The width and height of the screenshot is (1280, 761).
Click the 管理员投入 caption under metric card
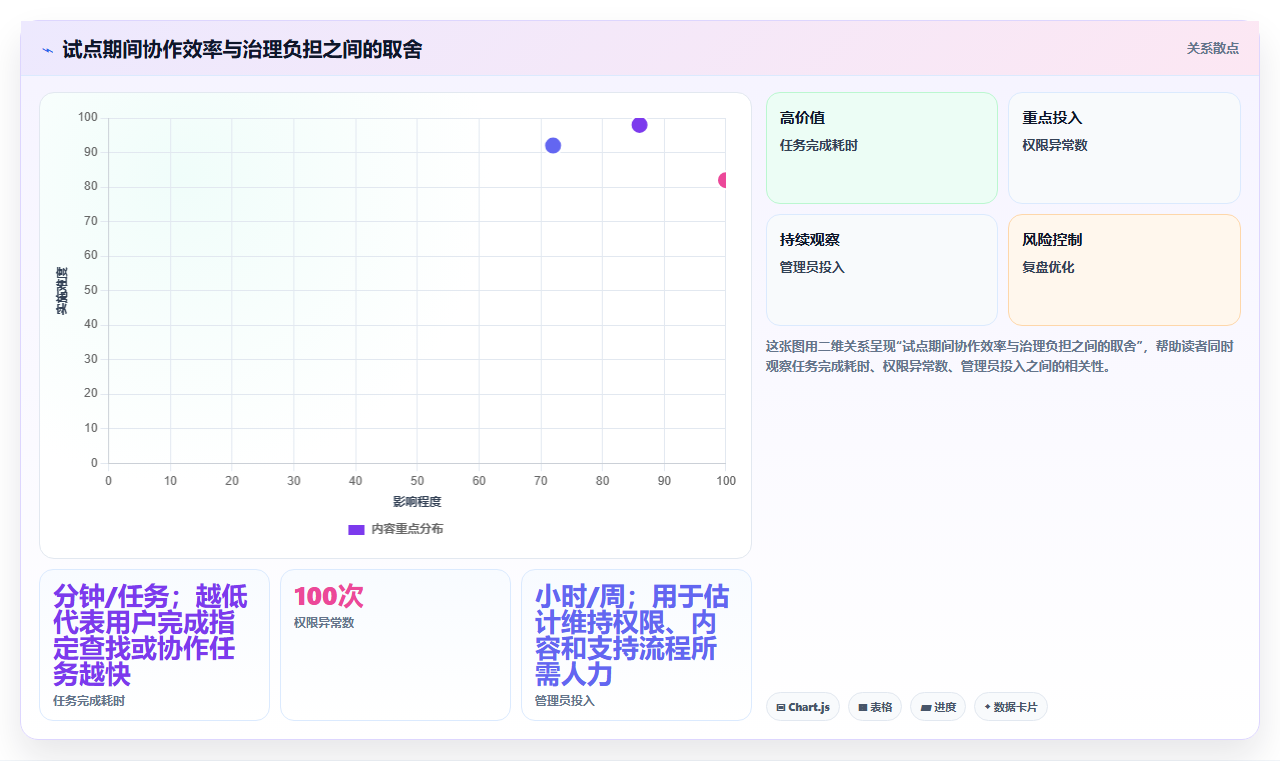tap(565, 701)
